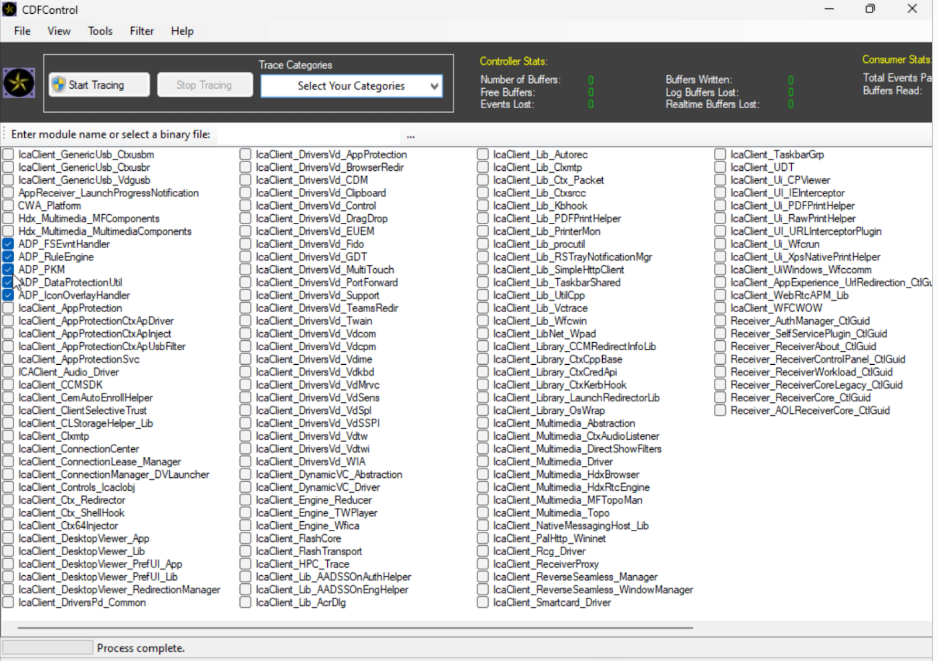
Task: Open the Tools menu
Action: (x=100, y=31)
